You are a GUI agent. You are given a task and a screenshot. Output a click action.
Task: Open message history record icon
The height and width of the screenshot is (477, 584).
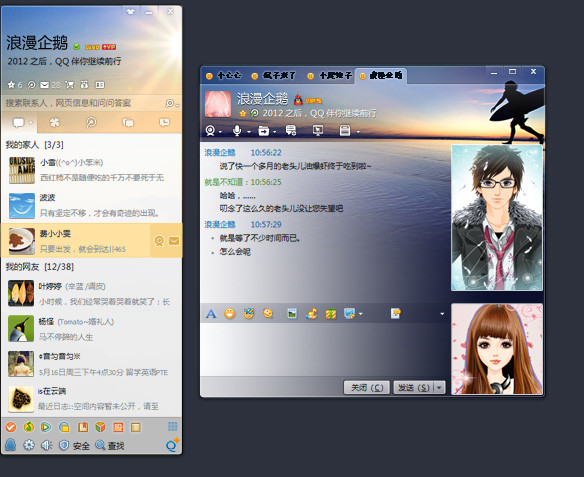396,314
